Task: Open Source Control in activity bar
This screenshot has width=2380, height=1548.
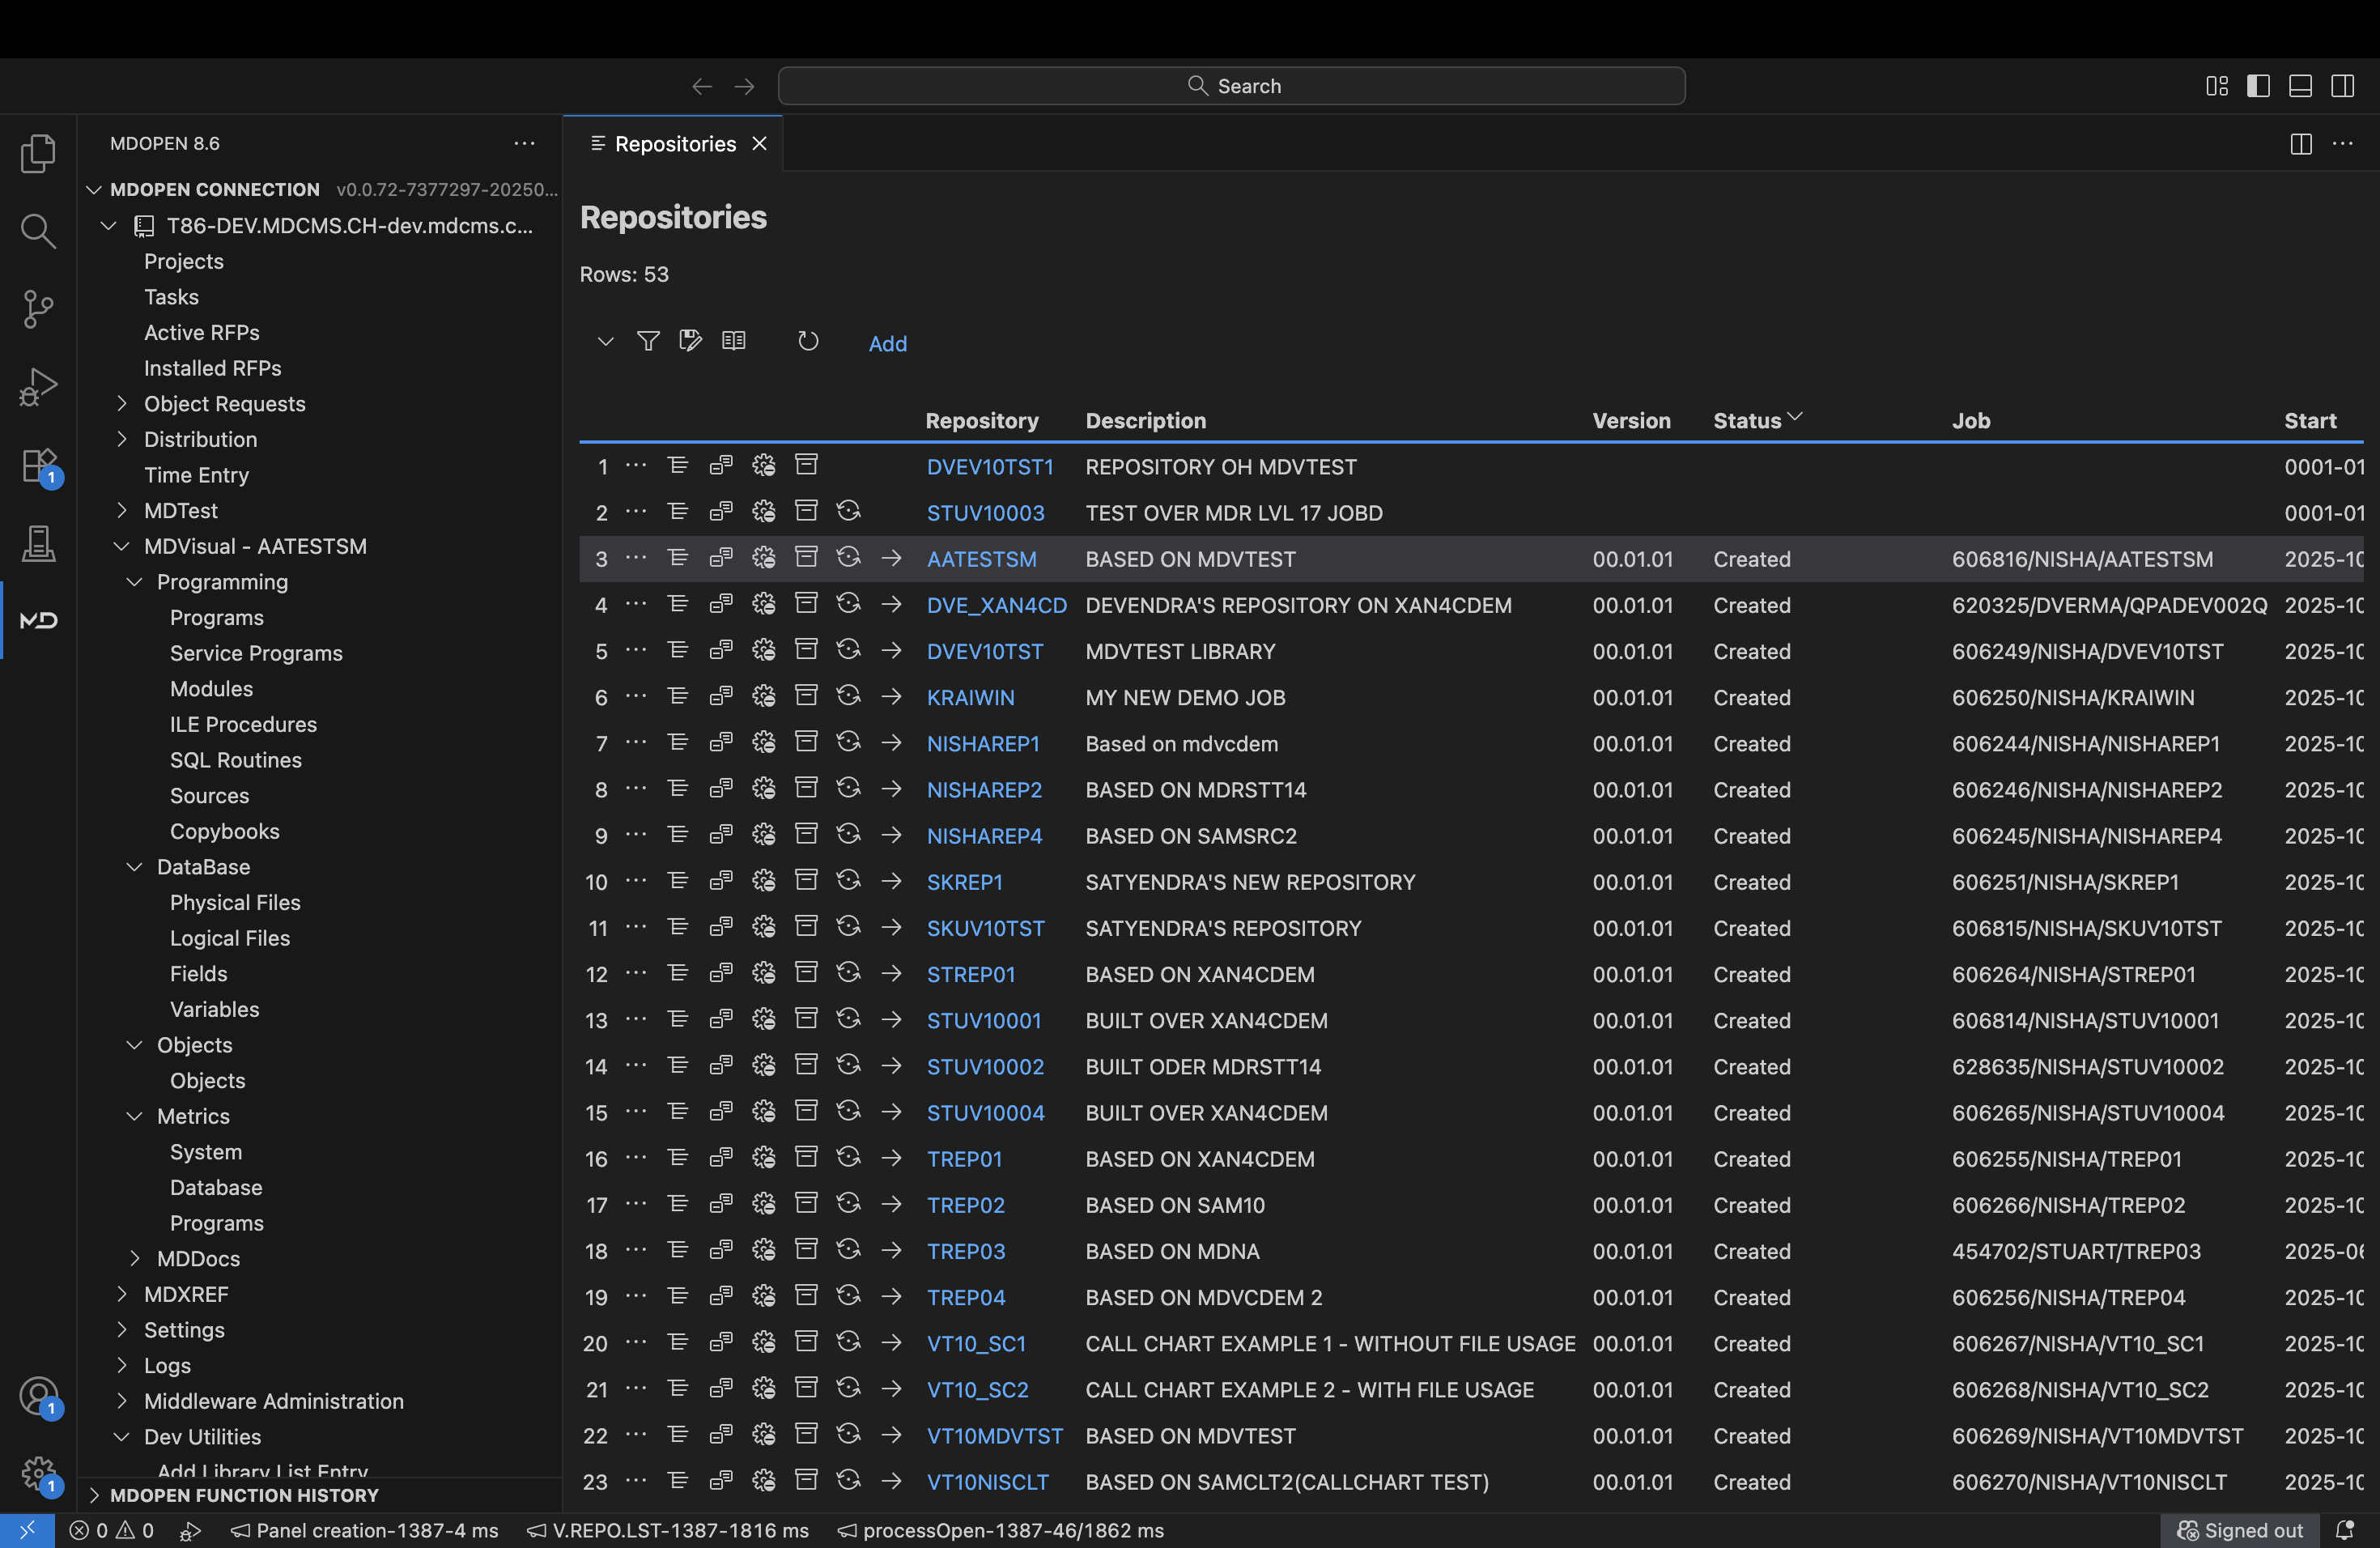Action: [x=38, y=309]
